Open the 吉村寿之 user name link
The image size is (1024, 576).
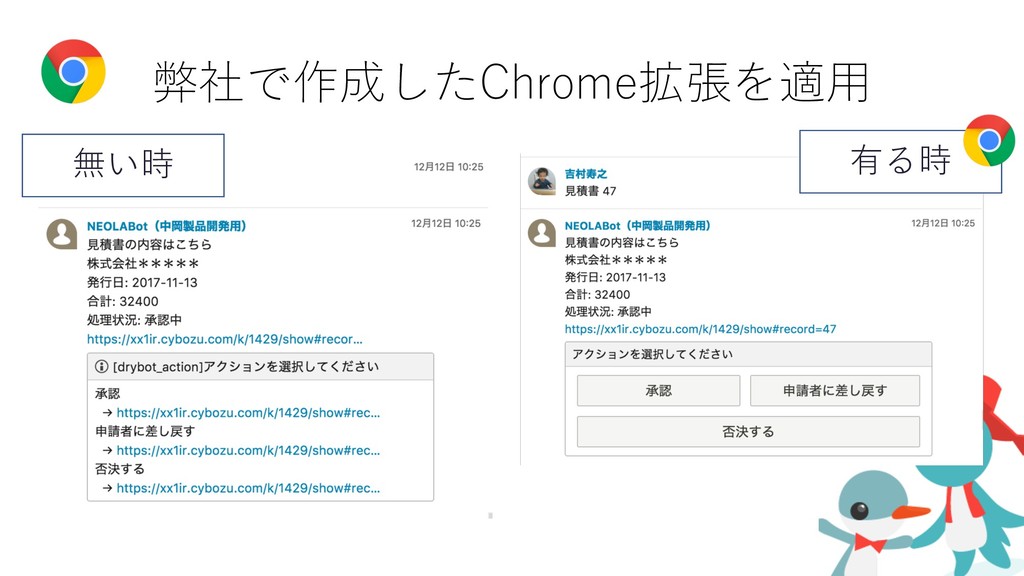[586, 174]
